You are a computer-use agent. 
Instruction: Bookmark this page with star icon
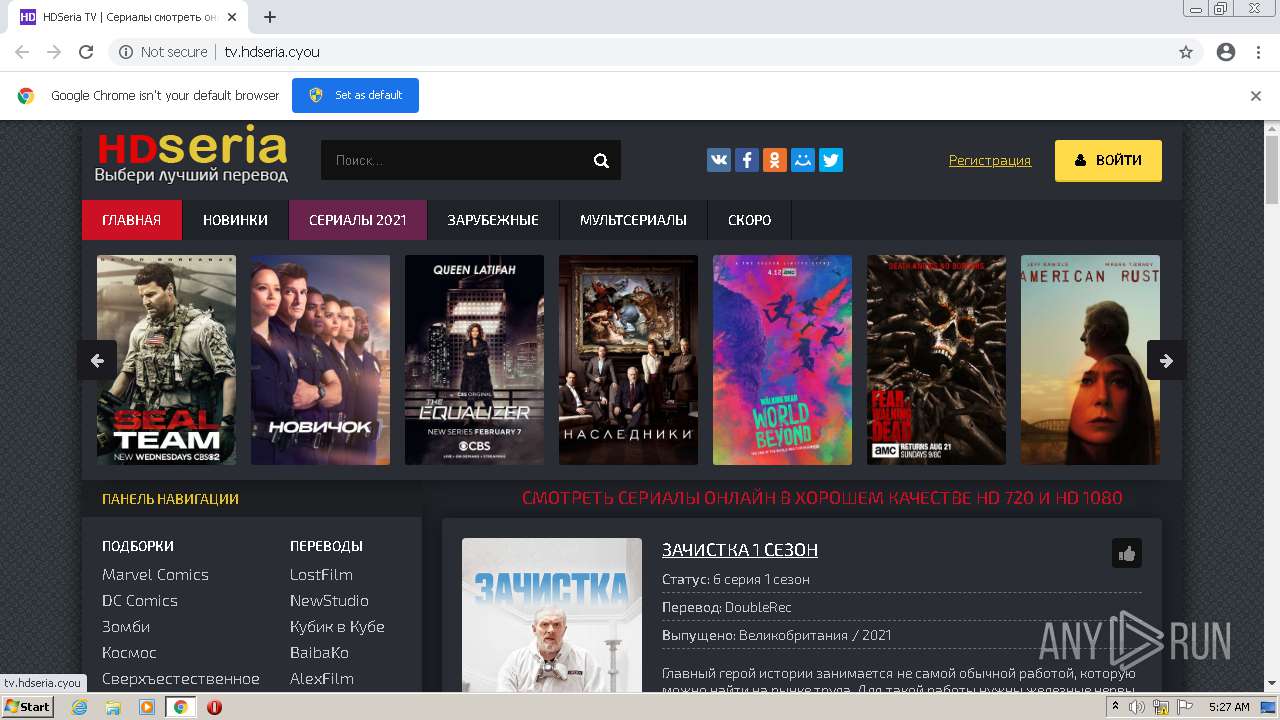click(1186, 52)
